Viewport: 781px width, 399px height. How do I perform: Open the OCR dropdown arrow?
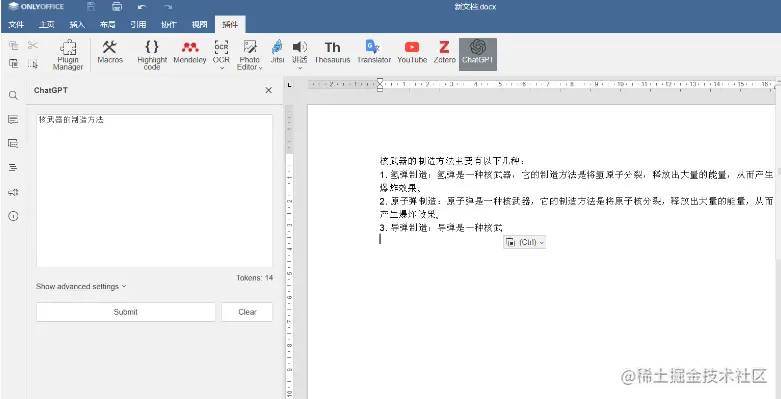(x=222, y=69)
